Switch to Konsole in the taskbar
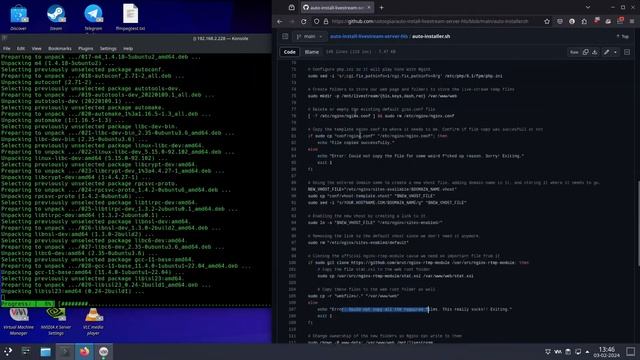 pos(65,351)
